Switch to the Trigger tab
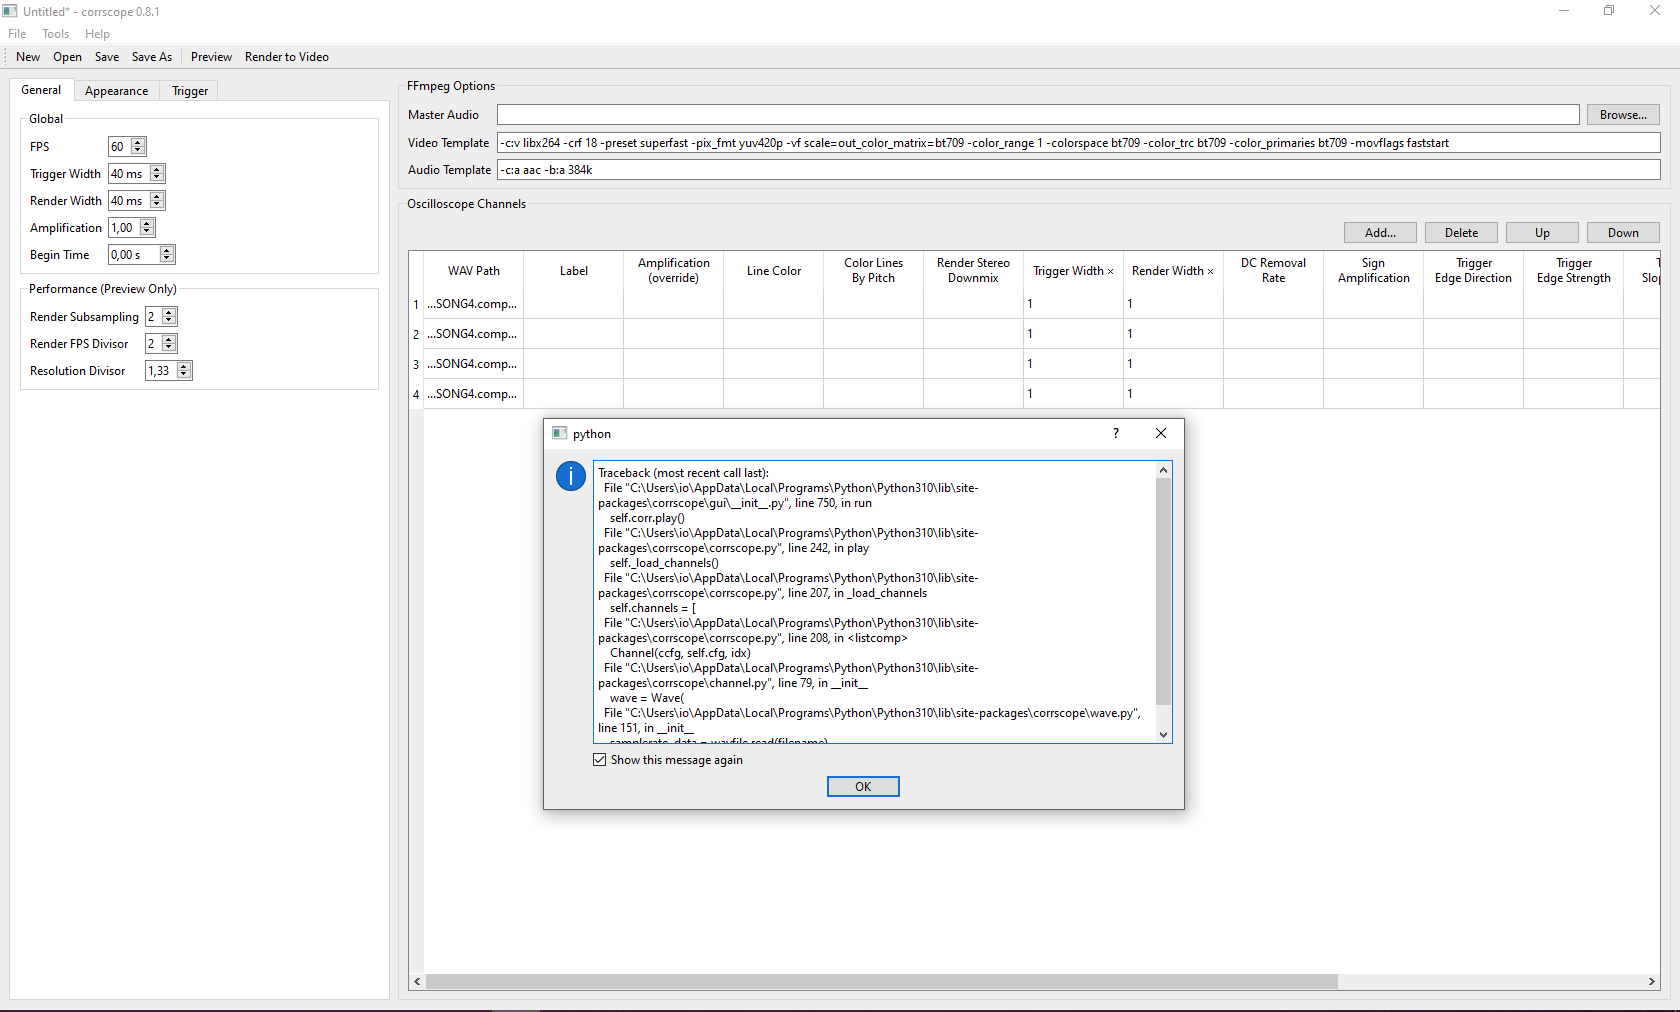Image resolution: width=1680 pixels, height=1012 pixels. pyautogui.click(x=189, y=90)
